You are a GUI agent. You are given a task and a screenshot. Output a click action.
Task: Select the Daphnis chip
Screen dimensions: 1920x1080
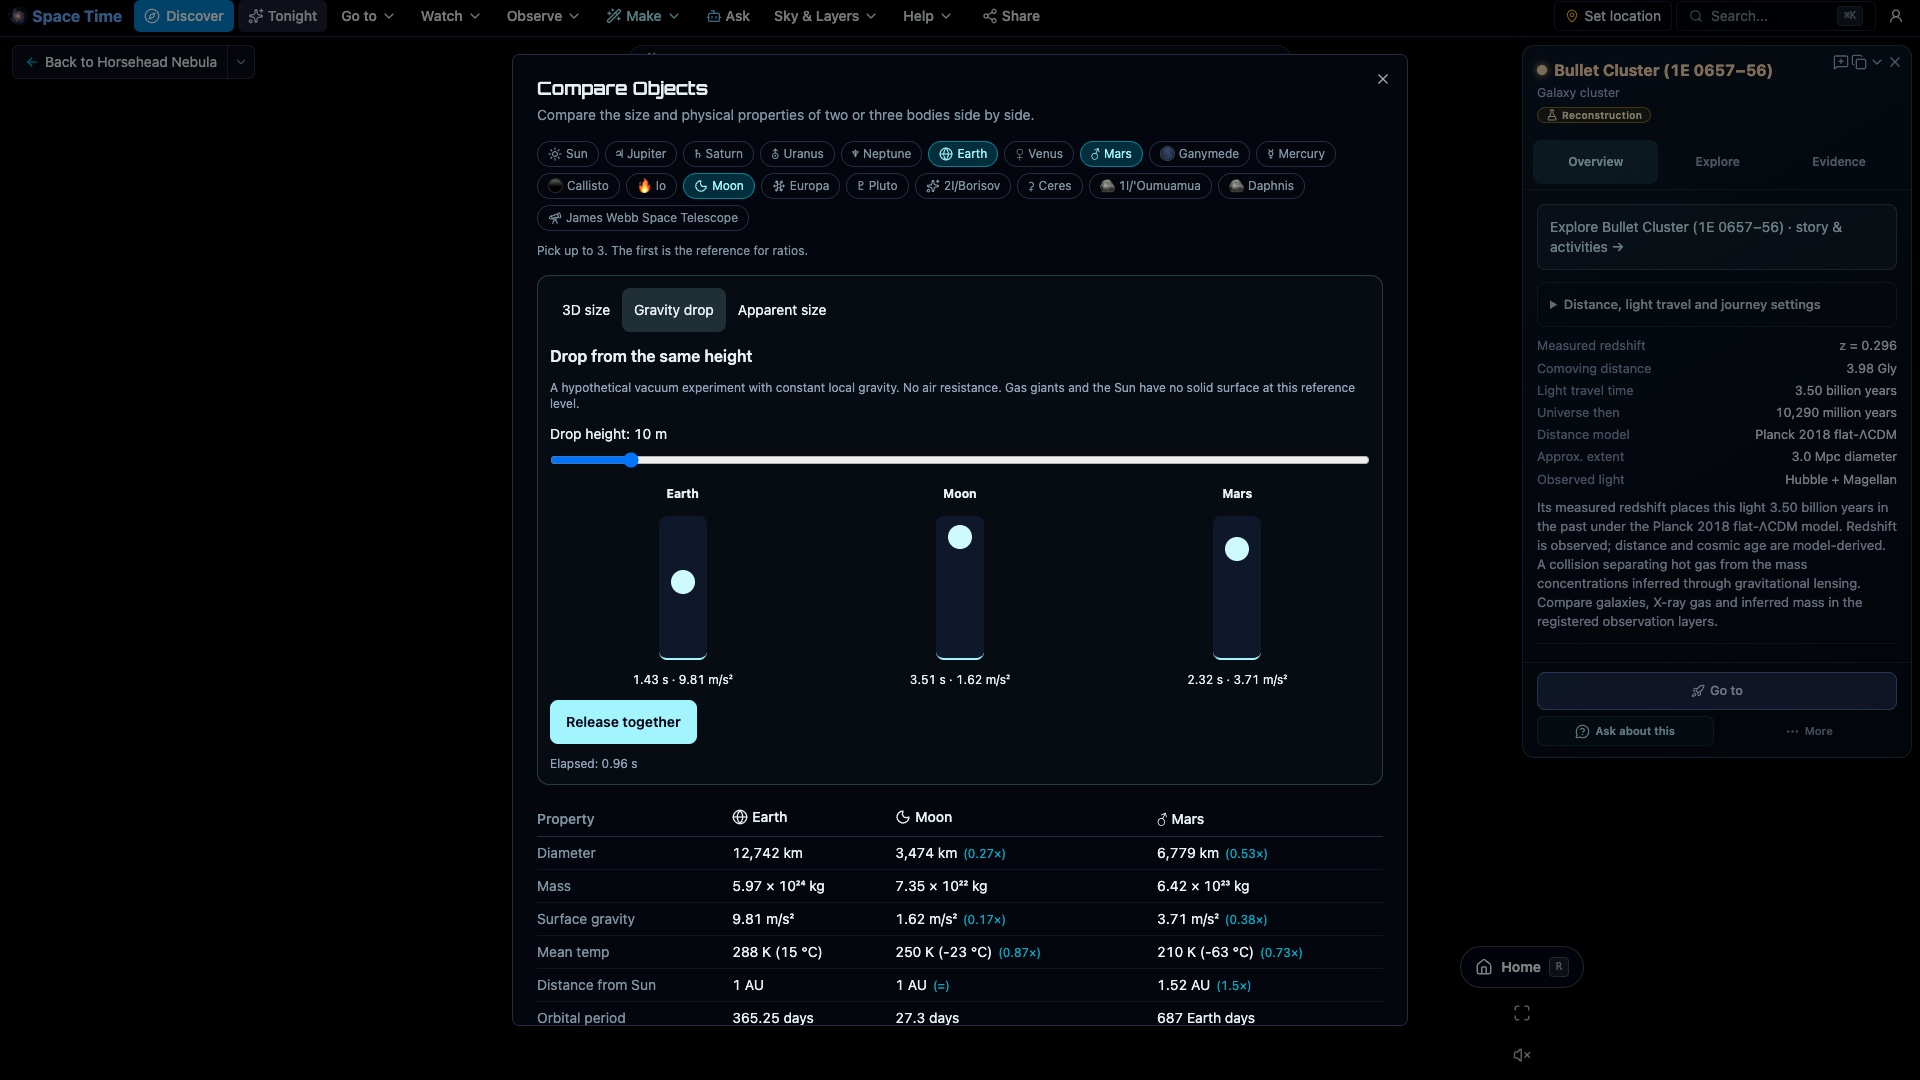tap(1261, 186)
